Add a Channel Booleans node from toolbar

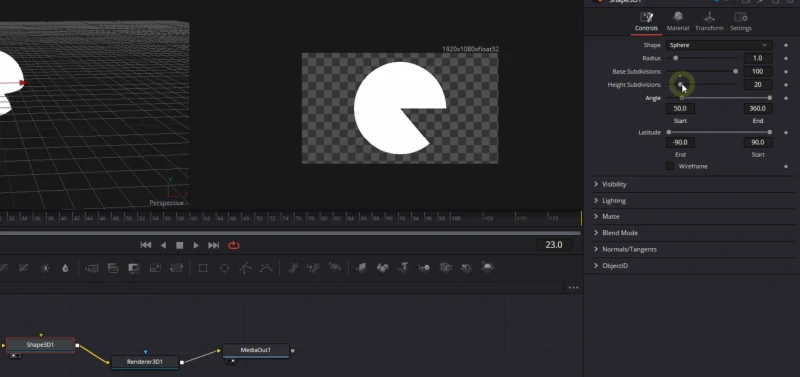[113, 268]
